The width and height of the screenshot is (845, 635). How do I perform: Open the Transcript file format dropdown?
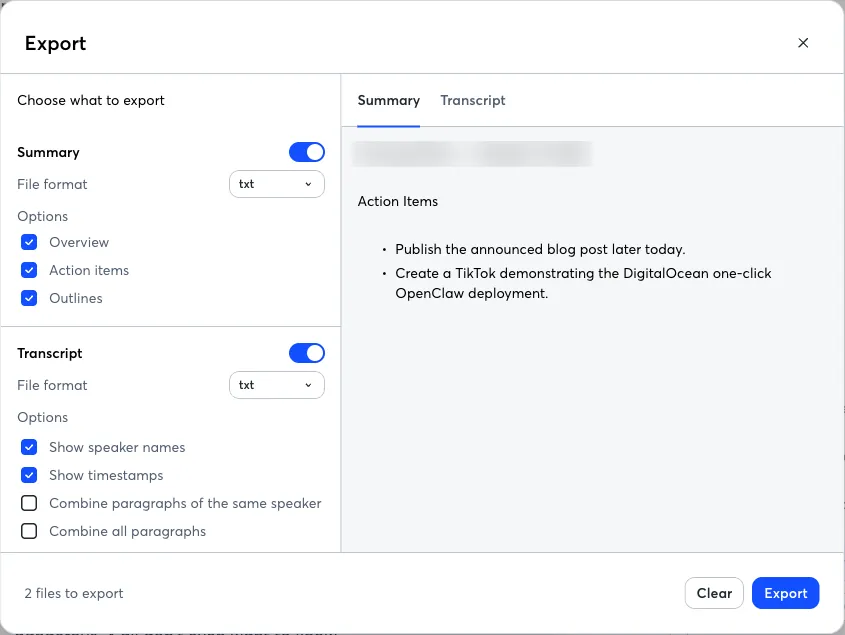tap(276, 385)
